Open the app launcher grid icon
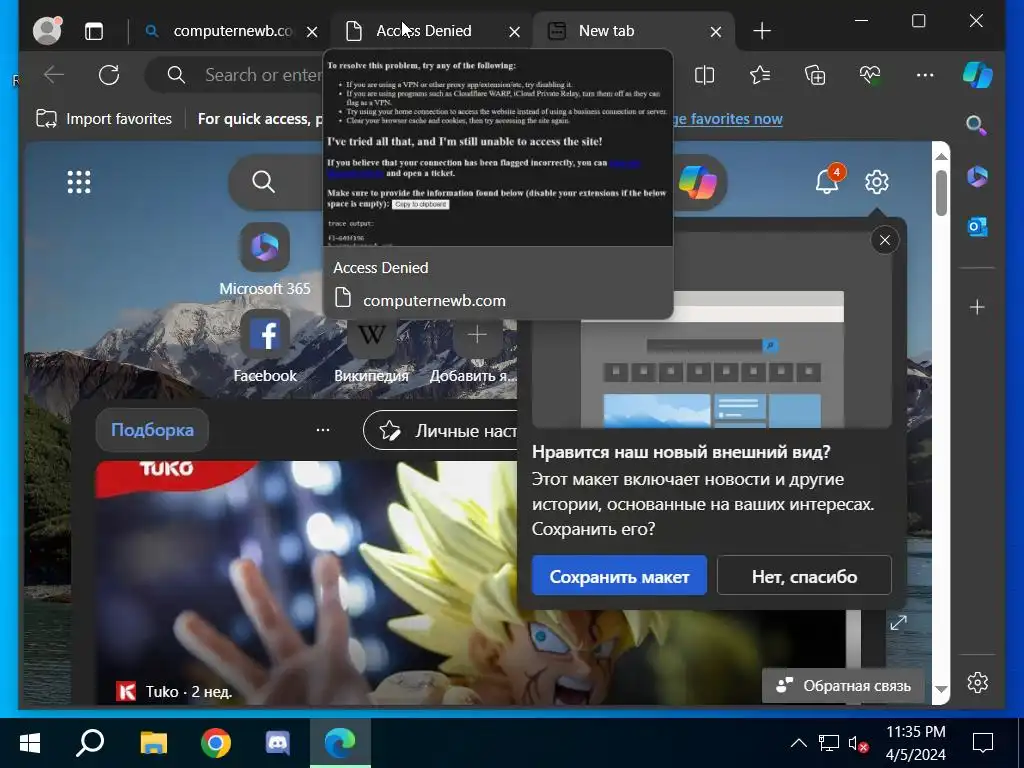The height and width of the screenshot is (768, 1024). [x=79, y=182]
